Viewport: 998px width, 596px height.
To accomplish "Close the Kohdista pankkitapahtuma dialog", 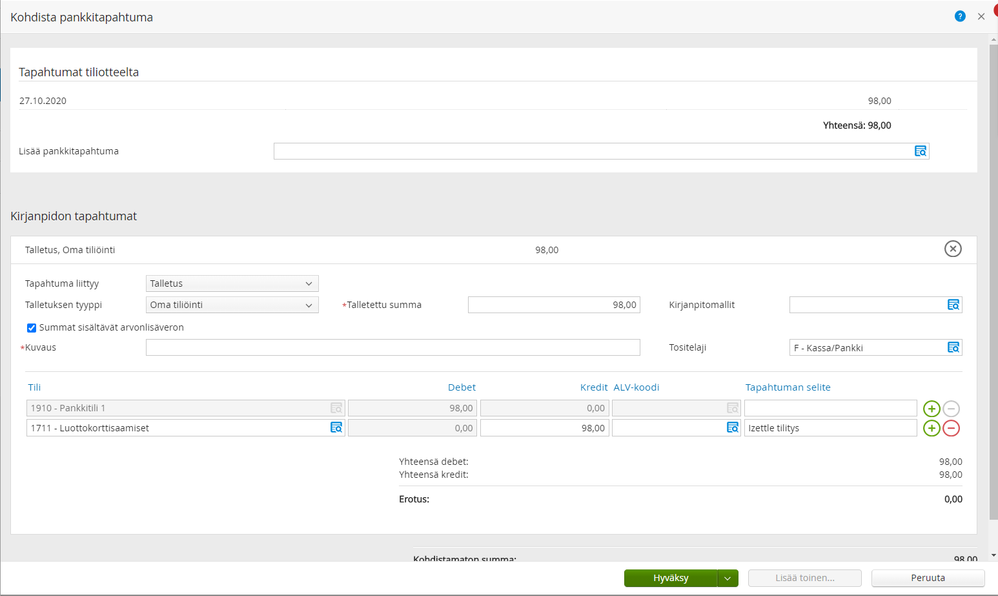I will point(981,17).
